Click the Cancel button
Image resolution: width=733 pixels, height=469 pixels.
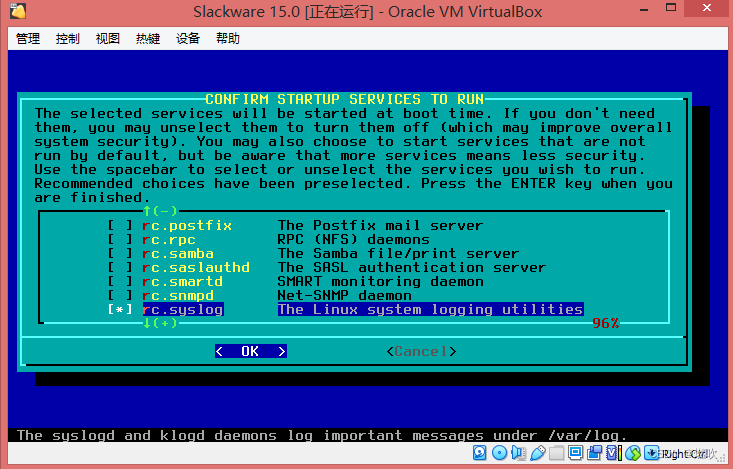pyautogui.click(x=421, y=352)
